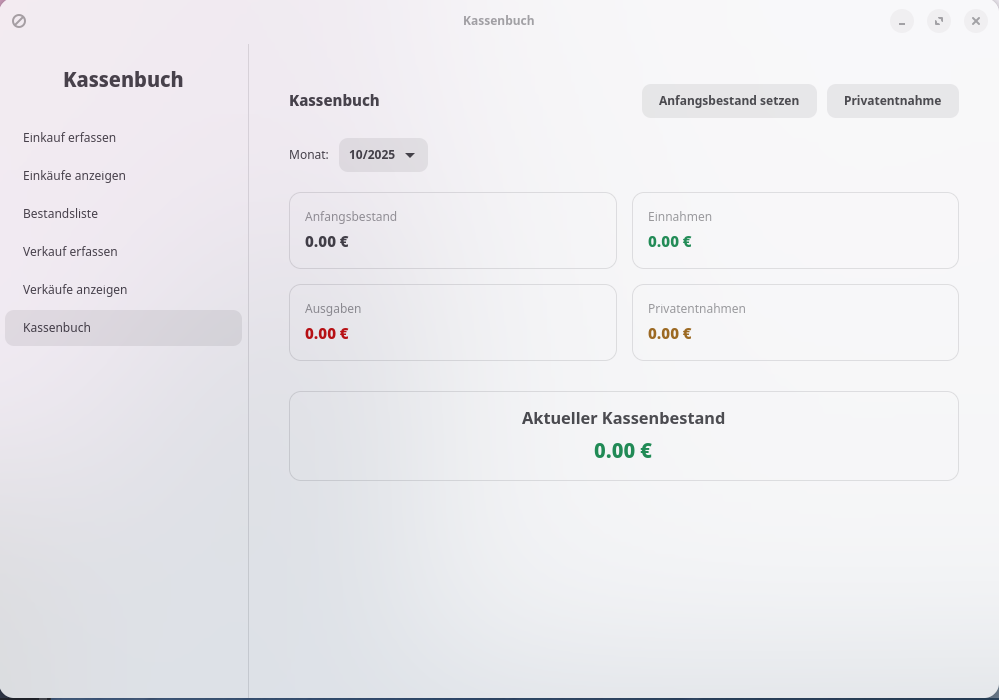Image resolution: width=999 pixels, height=700 pixels.
Task: Close the Kassenbuch window
Action: [x=976, y=21]
